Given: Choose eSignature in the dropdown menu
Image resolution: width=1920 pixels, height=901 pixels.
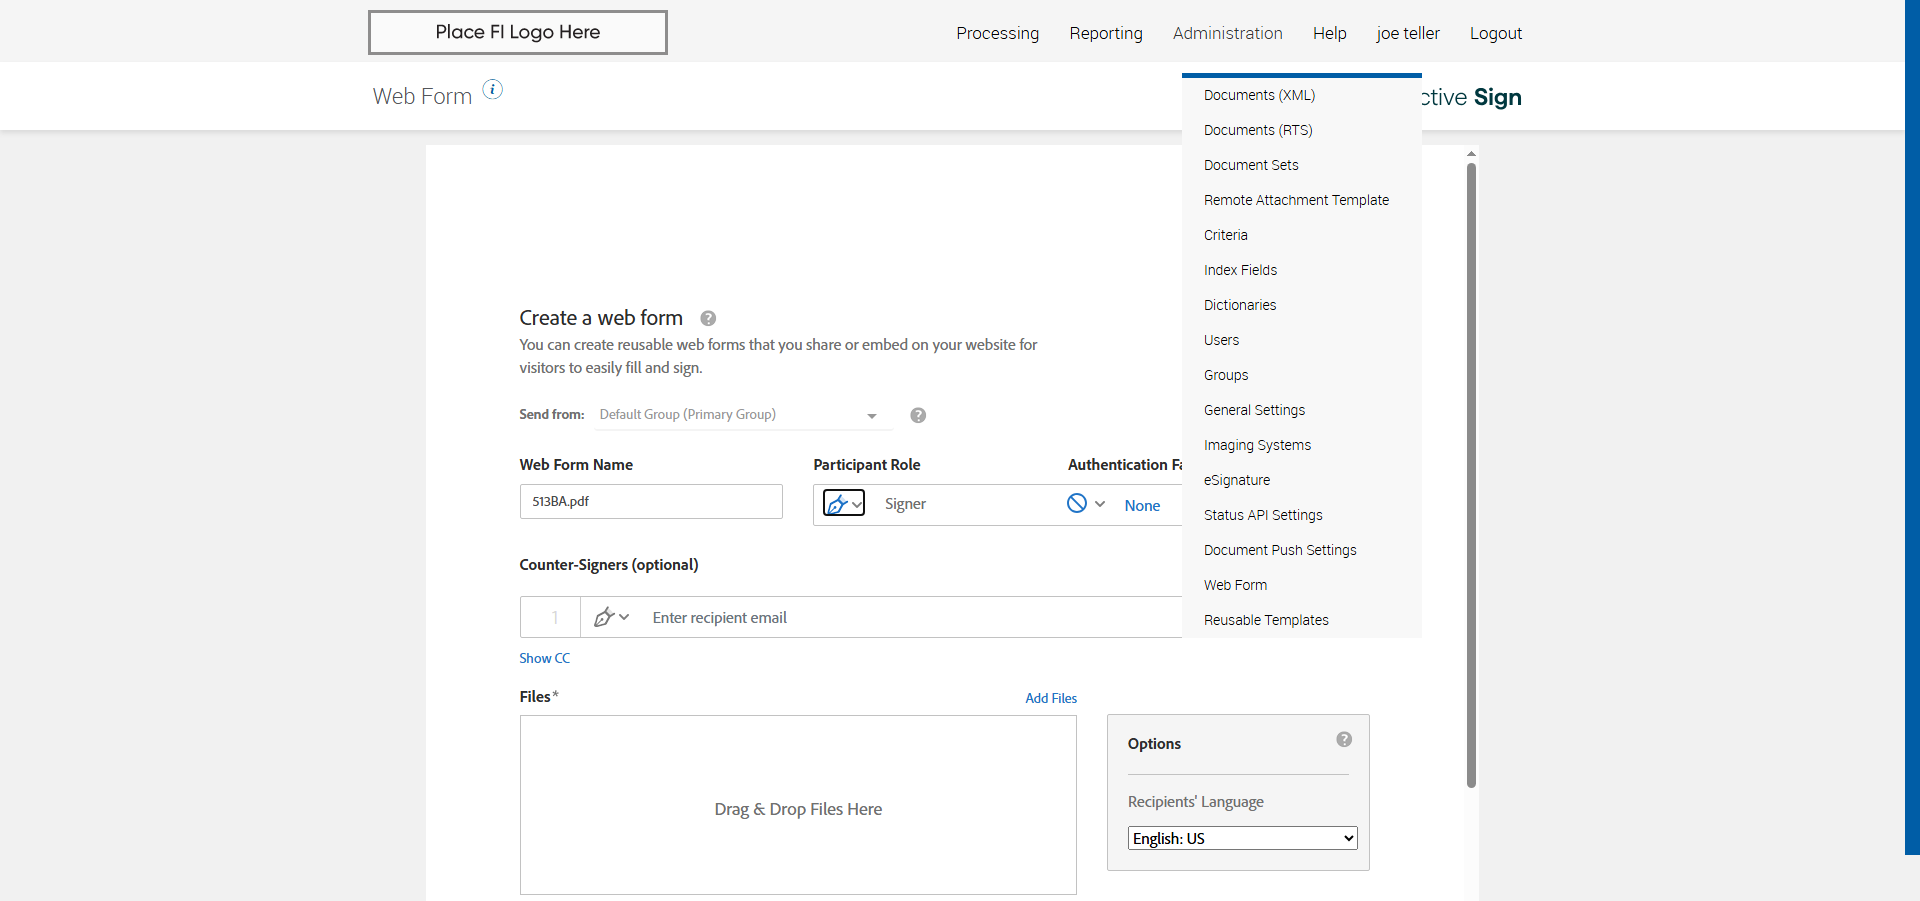Looking at the screenshot, I should (1237, 480).
